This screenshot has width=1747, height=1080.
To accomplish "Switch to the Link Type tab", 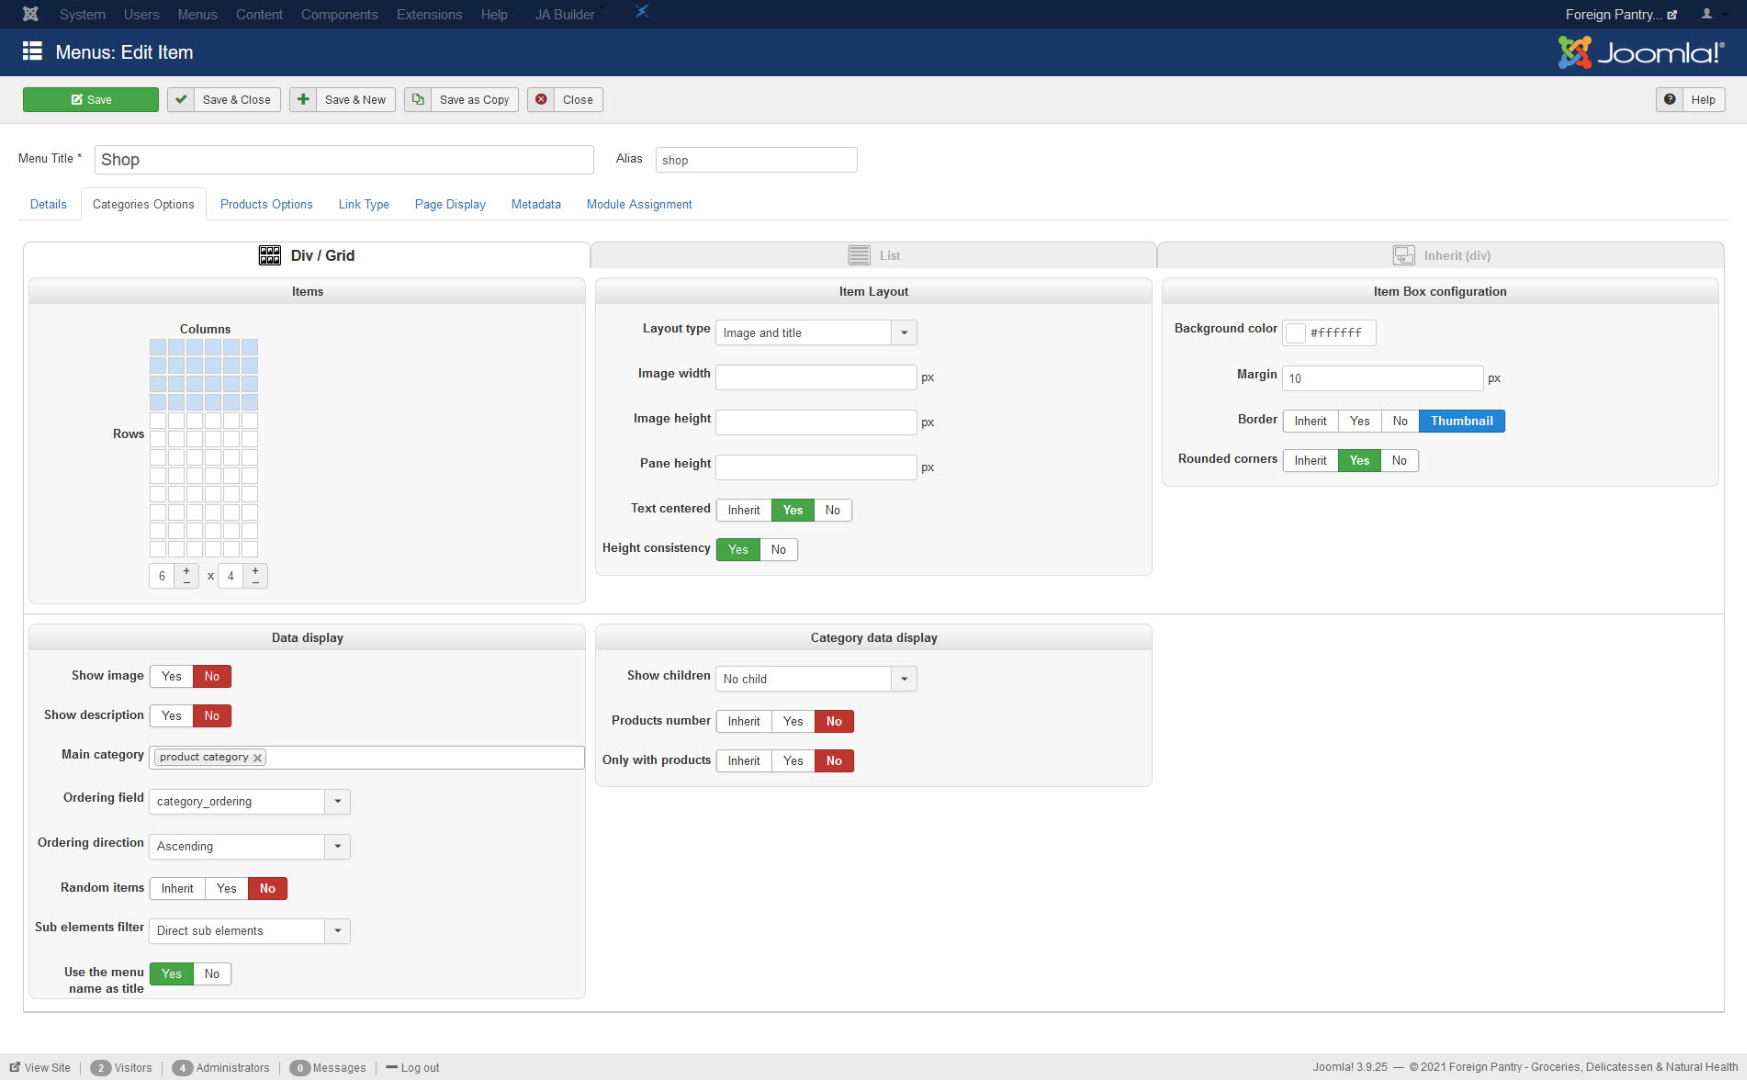I will [x=364, y=205].
